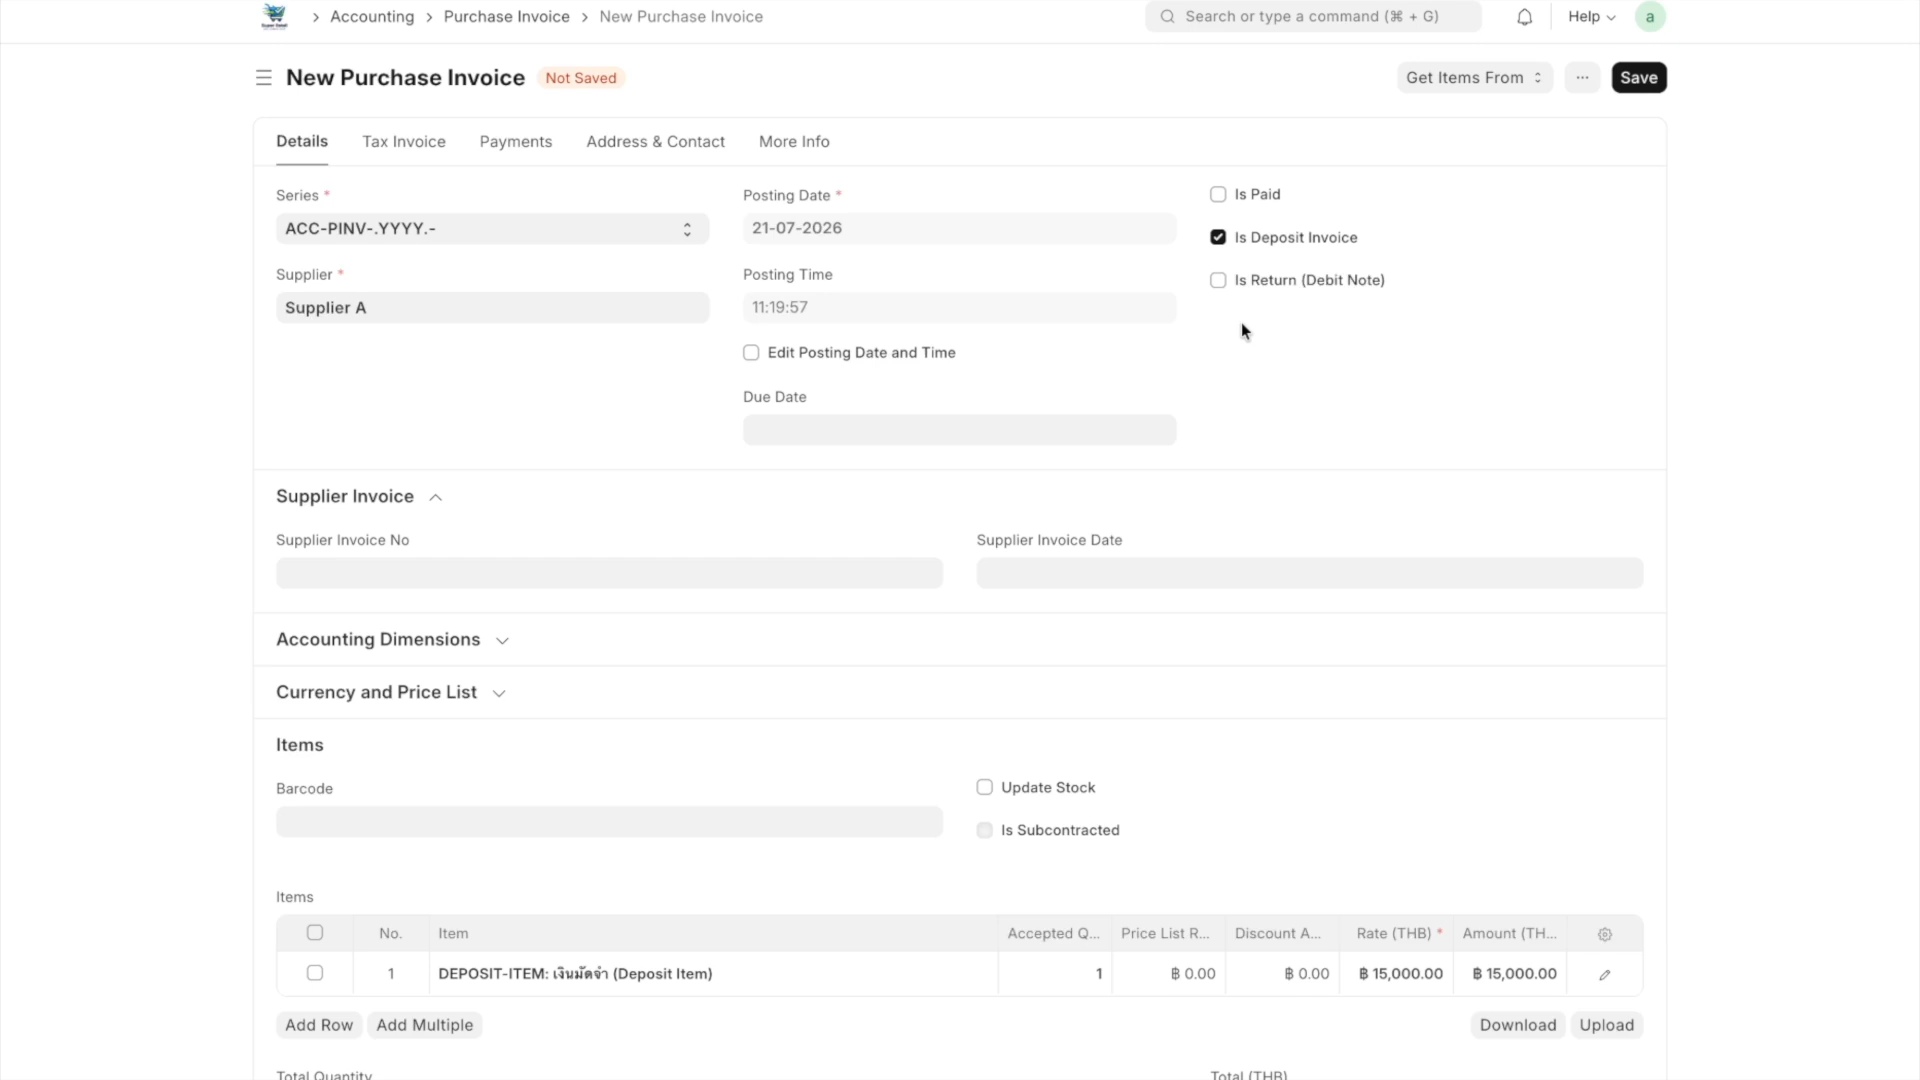
Task: Download the items table
Action: (1518, 1026)
